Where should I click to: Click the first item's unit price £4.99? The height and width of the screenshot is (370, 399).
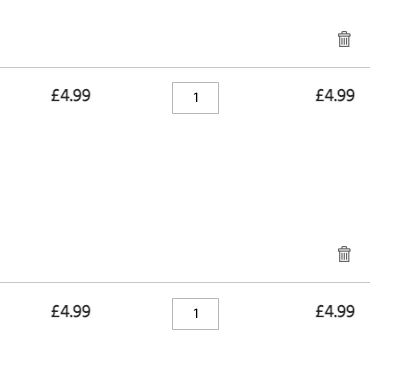tap(71, 96)
